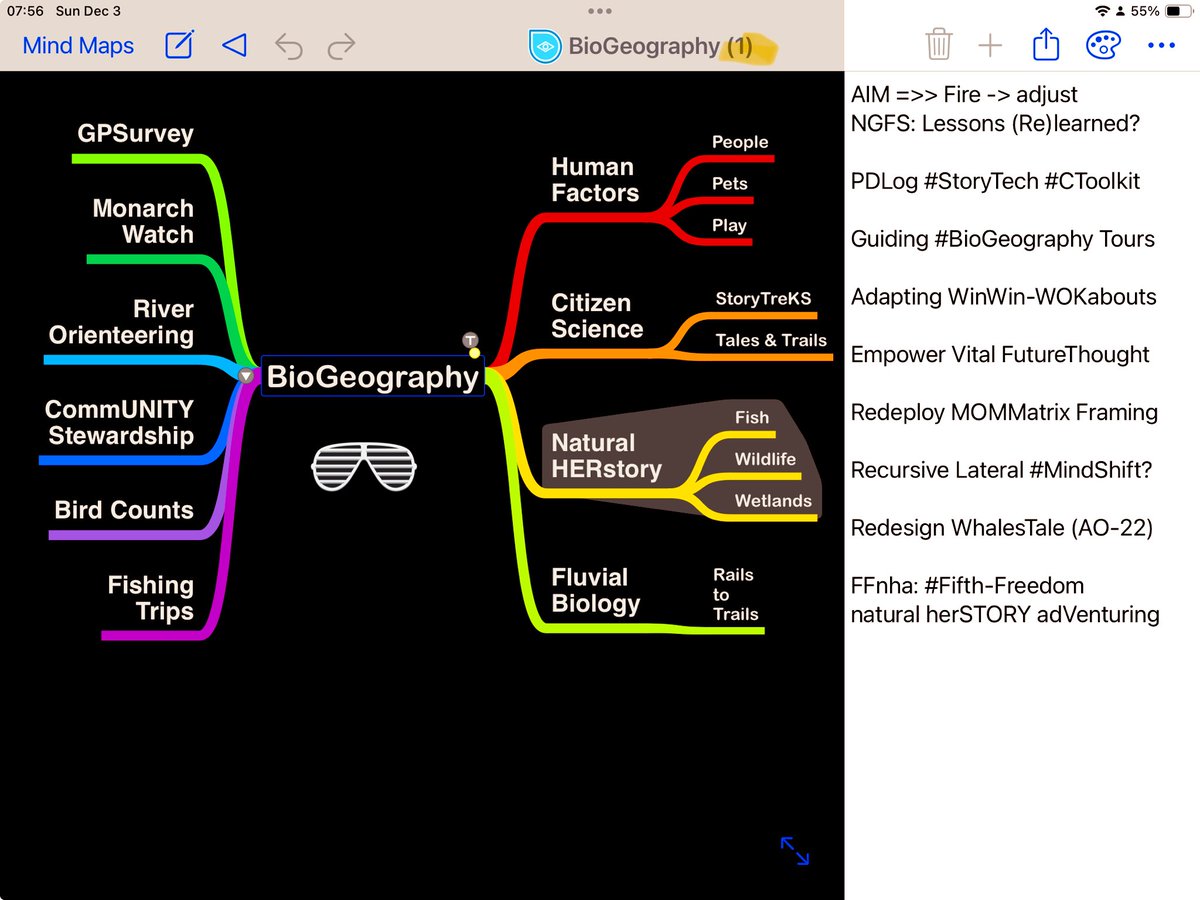Go back to Mind Maps list

click(78, 45)
